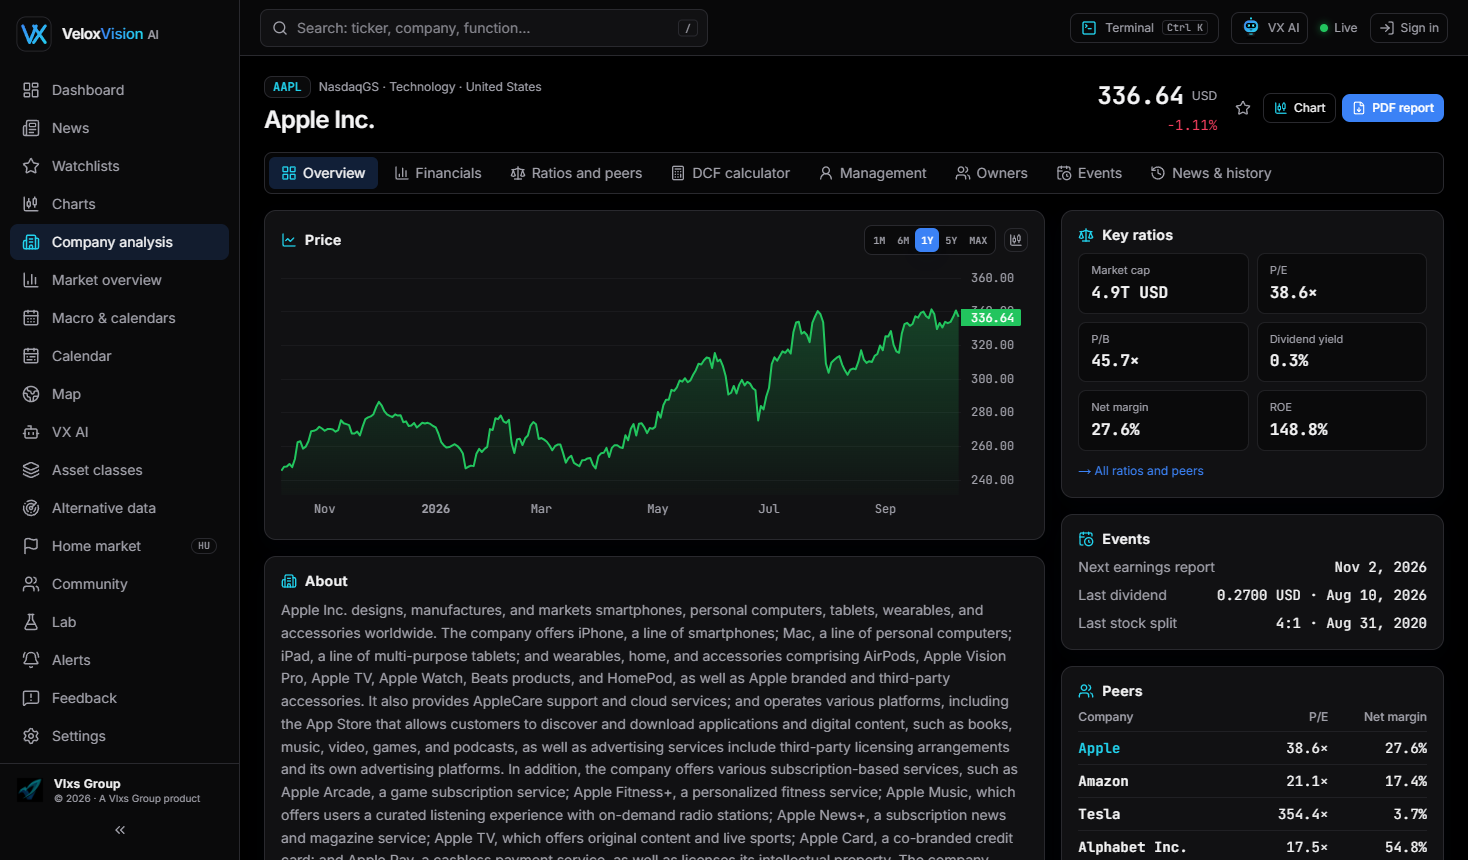
Task: Open Dashboard from the sidebar
Action: pyautogui.click(x=119, y=90)
